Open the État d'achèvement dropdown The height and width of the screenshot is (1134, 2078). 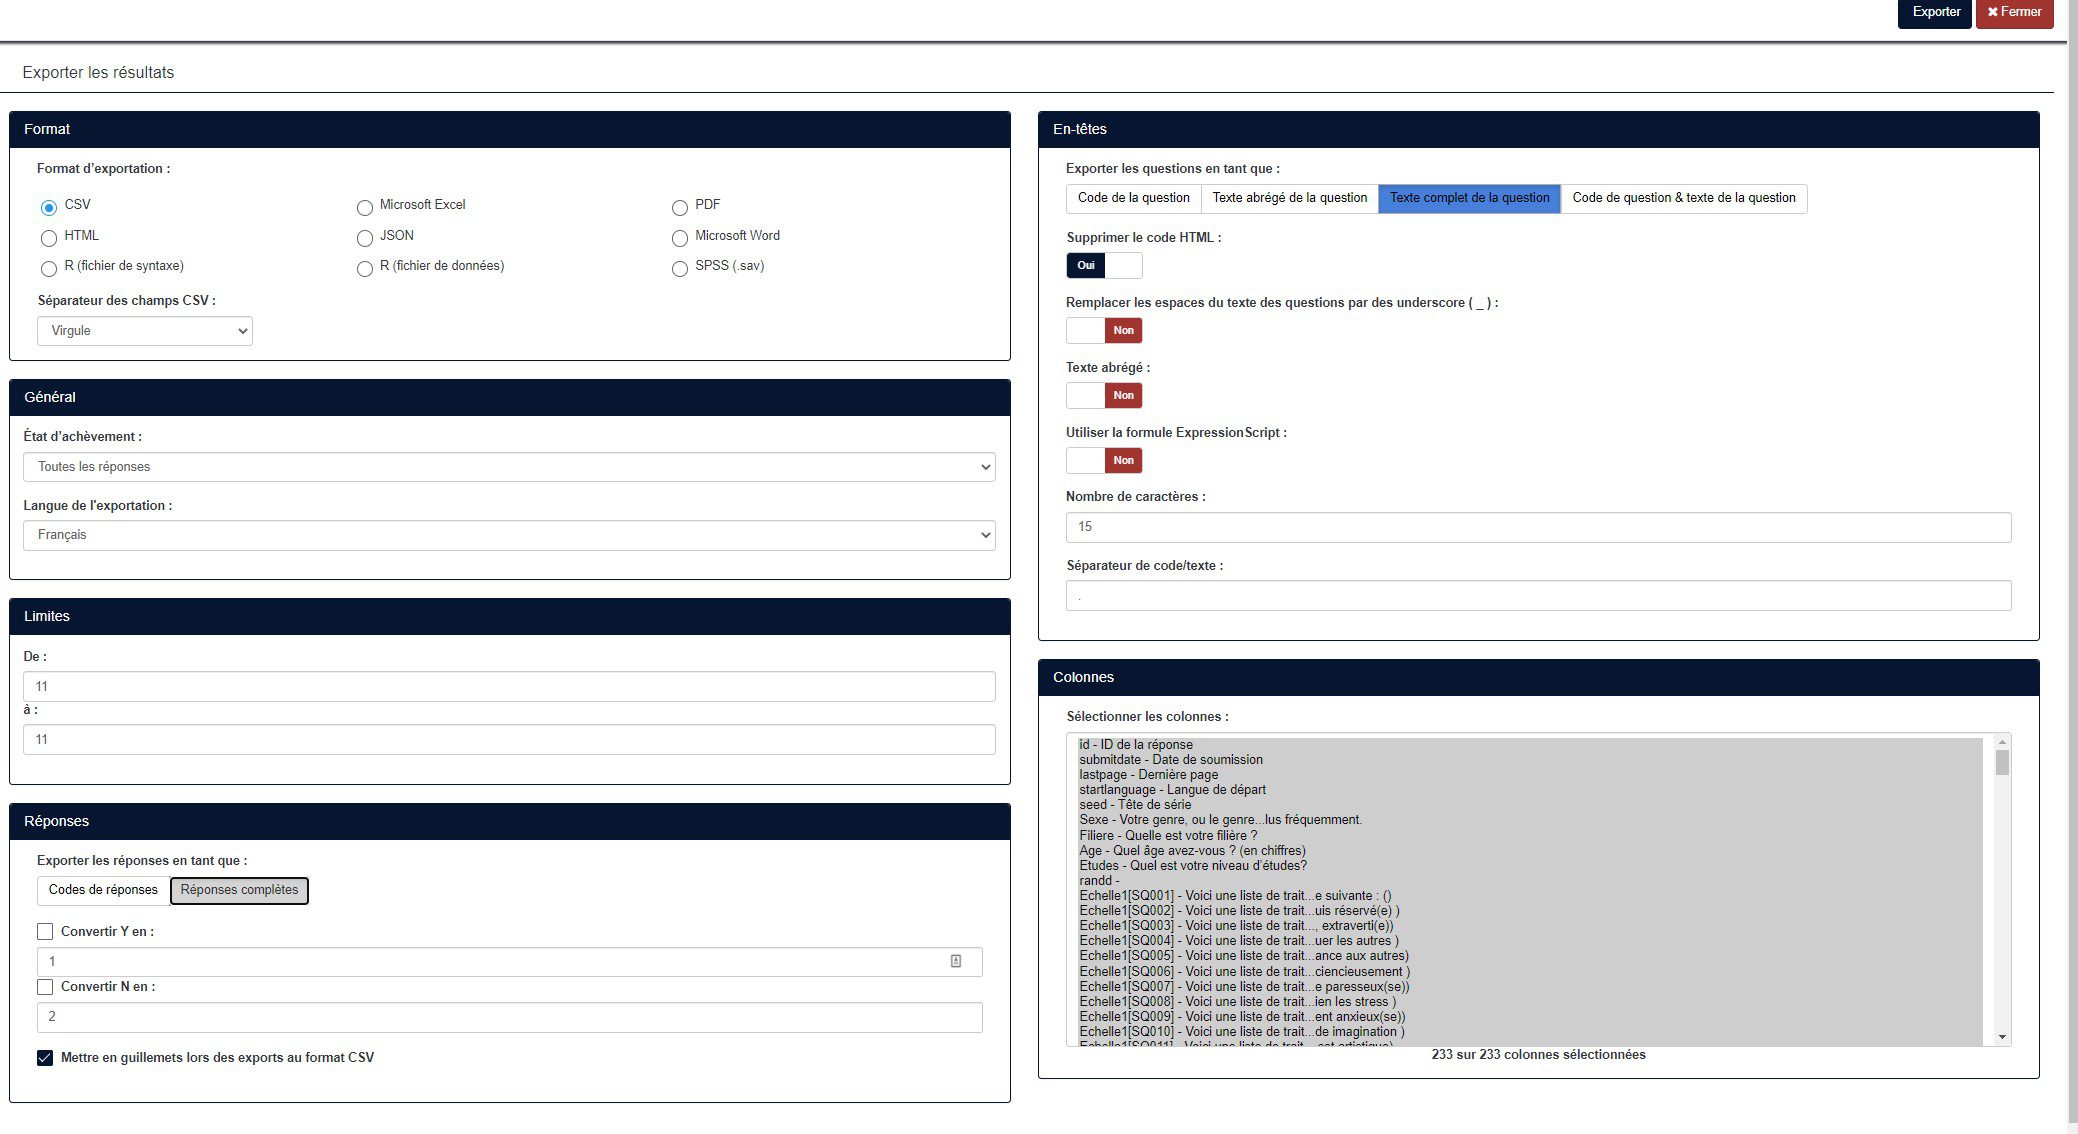(509, 467)
